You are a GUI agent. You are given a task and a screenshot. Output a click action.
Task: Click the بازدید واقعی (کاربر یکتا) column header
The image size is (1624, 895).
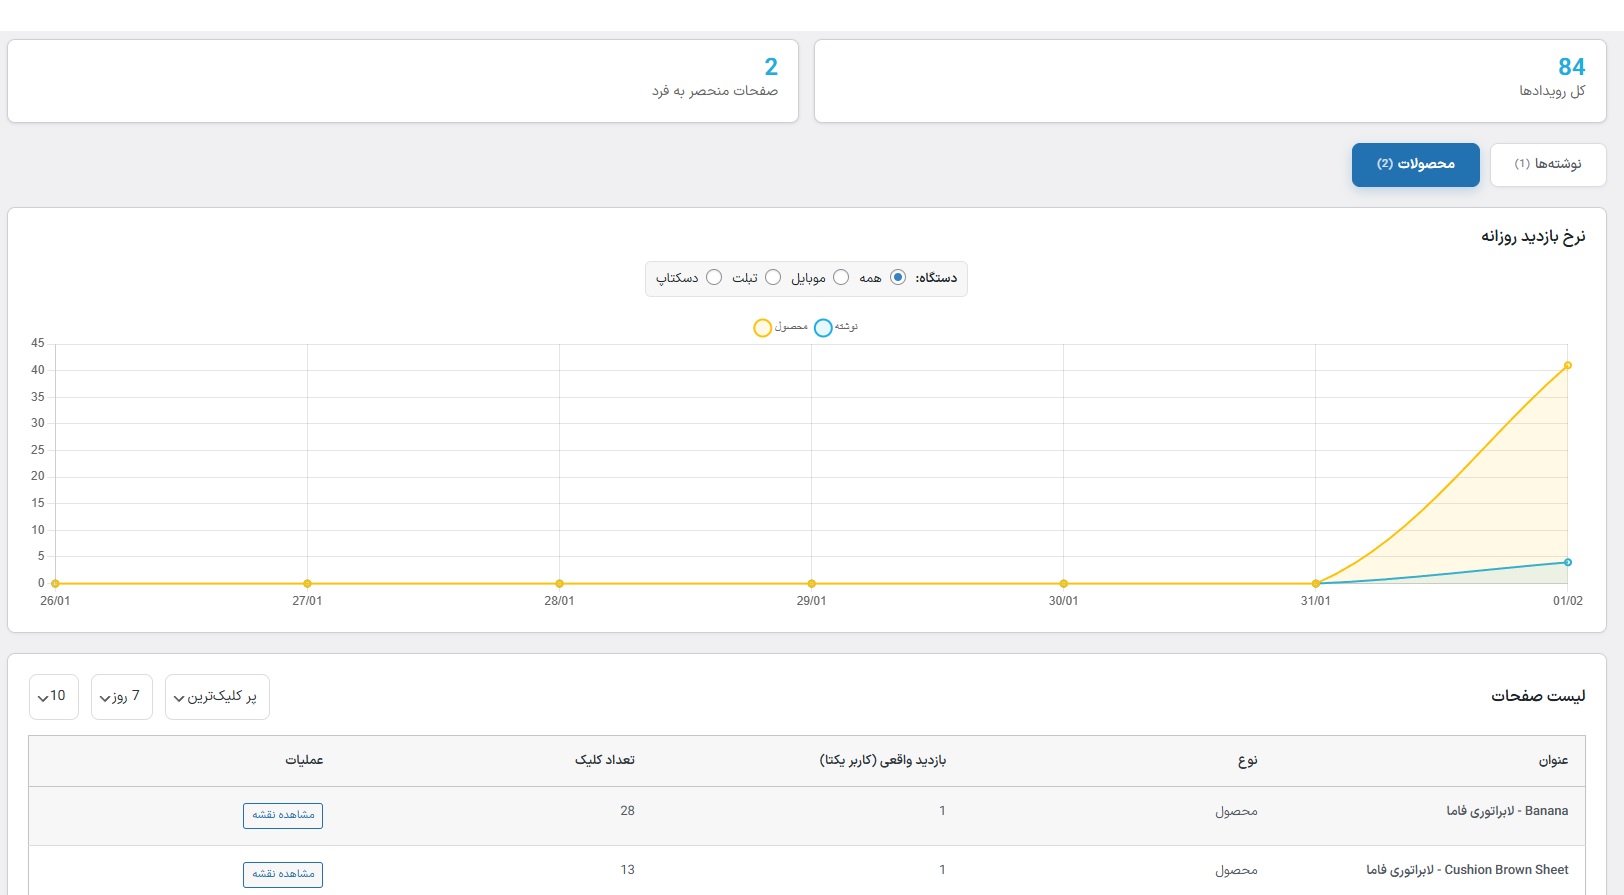point(883,761)
